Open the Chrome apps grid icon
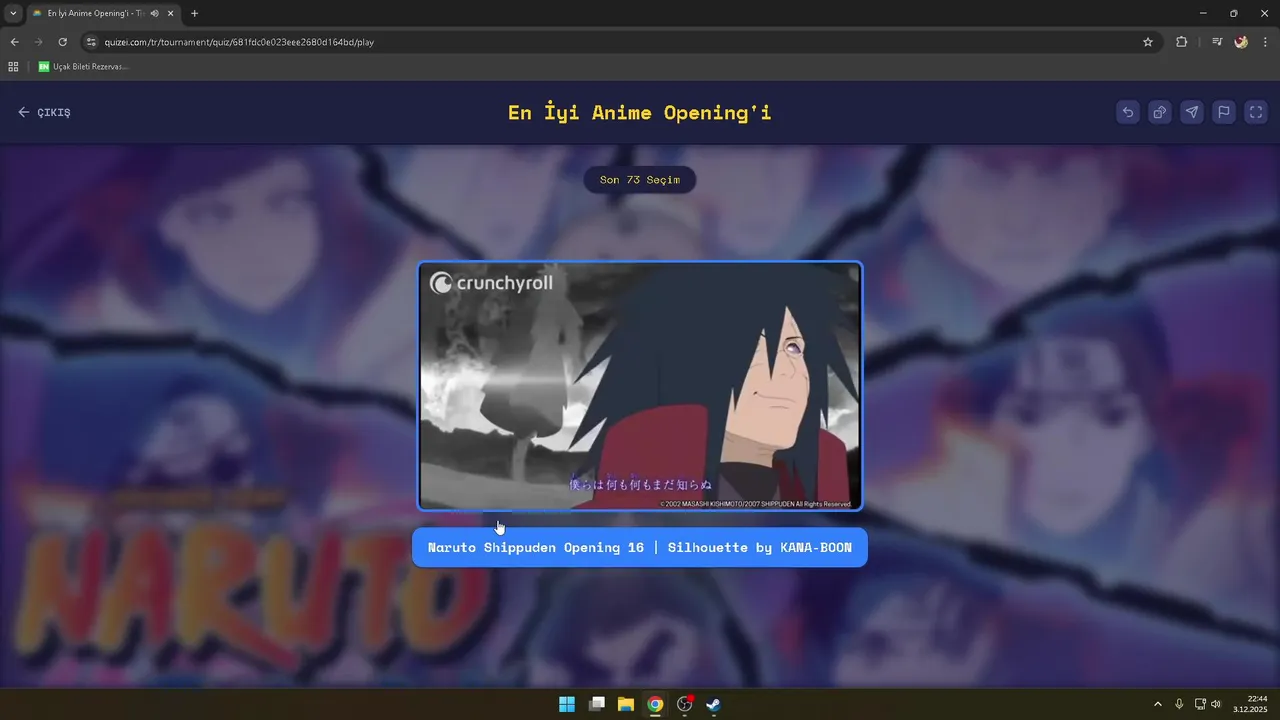 point(13,67)
